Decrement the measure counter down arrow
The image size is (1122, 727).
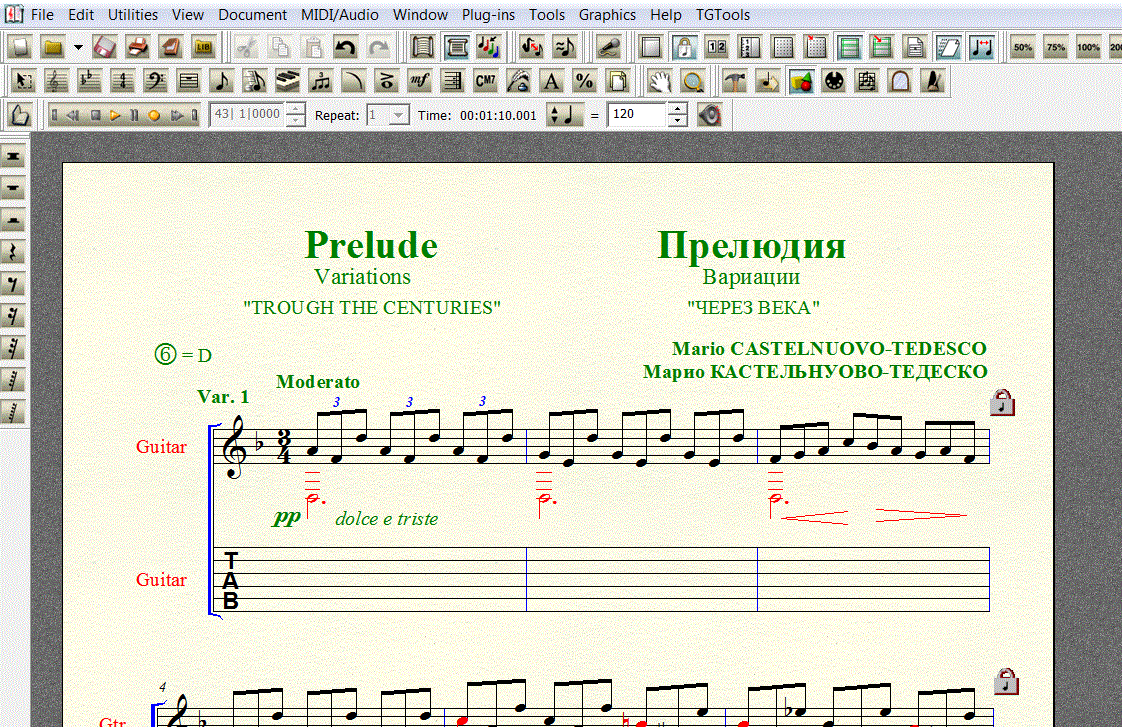click(x=295, y=121)
